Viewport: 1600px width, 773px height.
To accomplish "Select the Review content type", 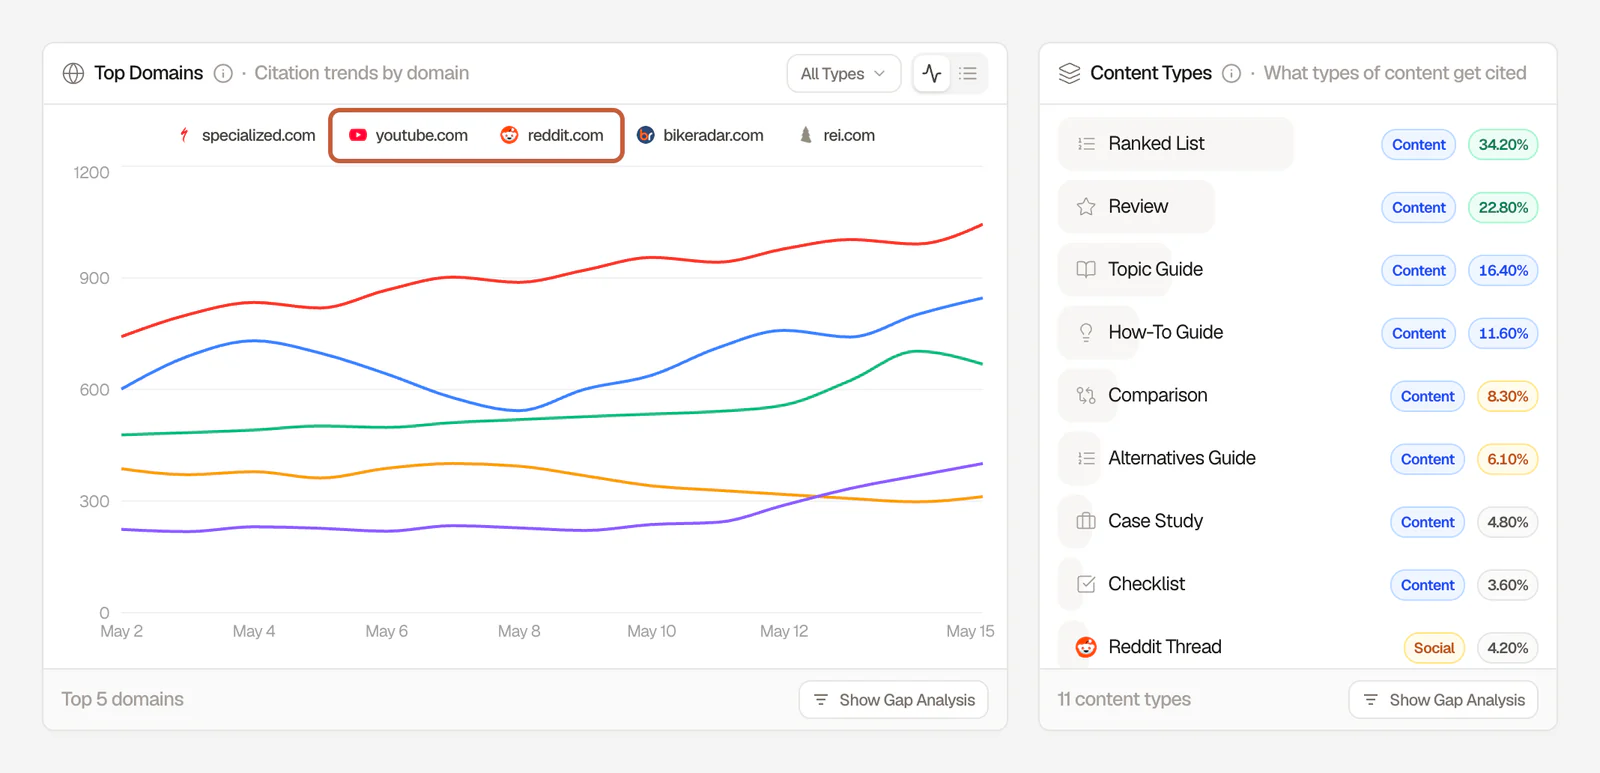I will pos(1136,207).
